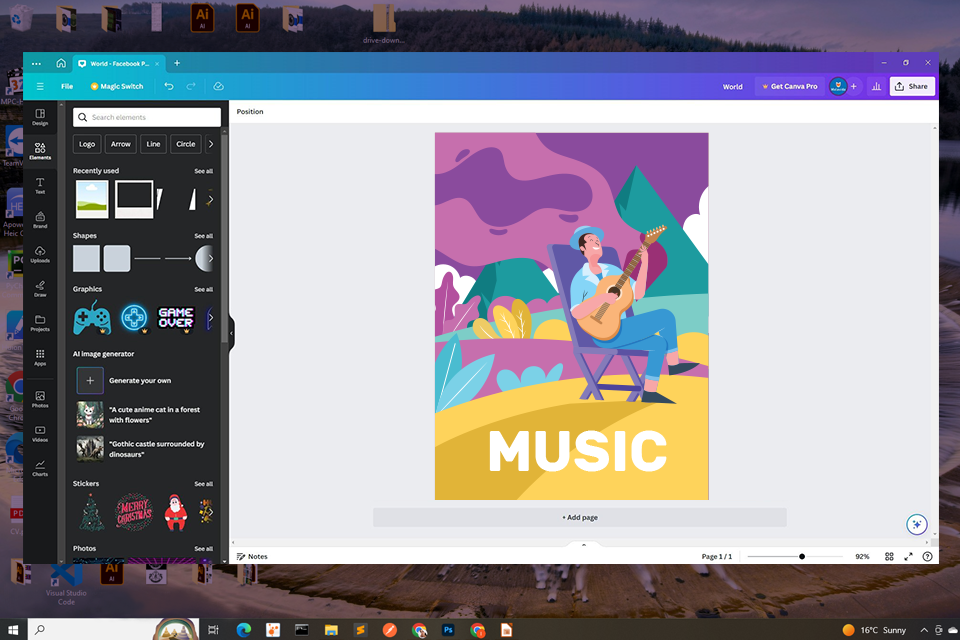The width and height of the screenshot is (960, 640).
Task: Open File Explorer from the taskbar
Action: pos(331,630)
